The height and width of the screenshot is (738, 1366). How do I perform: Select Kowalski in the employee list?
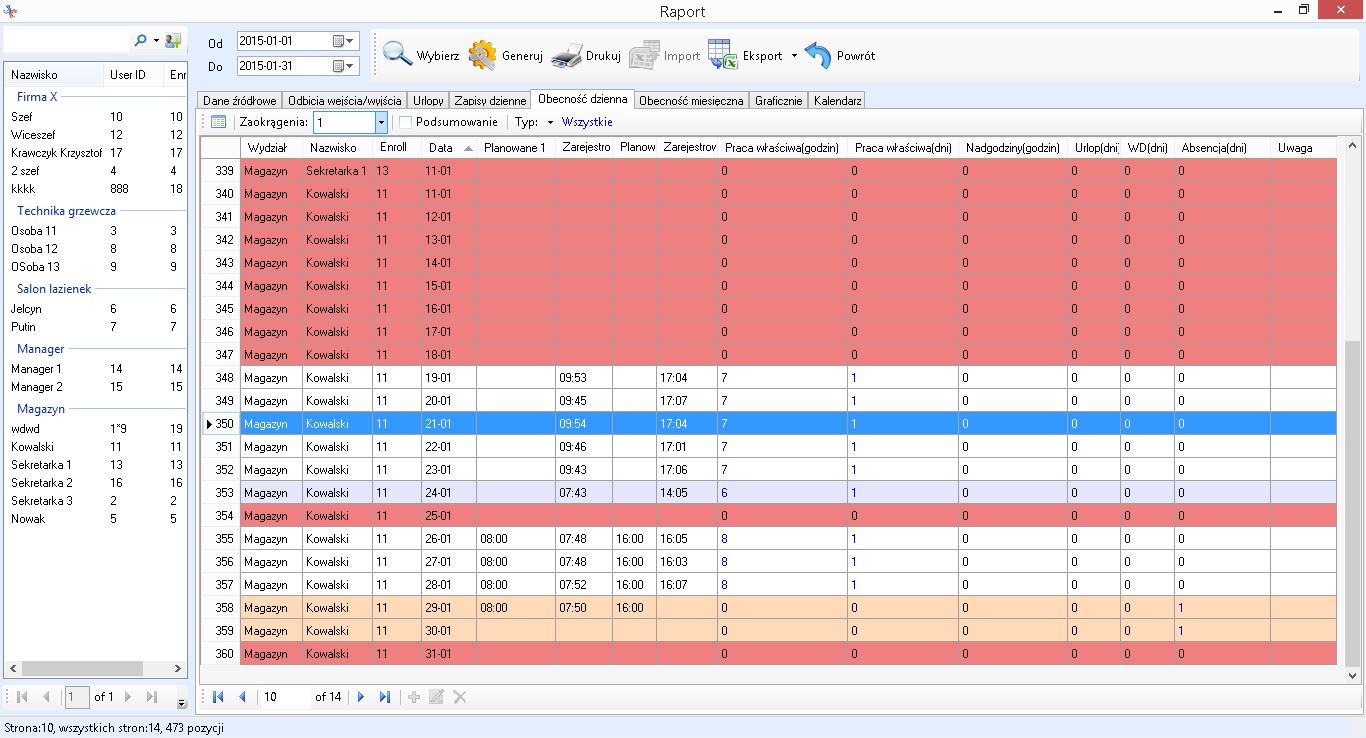33,447
